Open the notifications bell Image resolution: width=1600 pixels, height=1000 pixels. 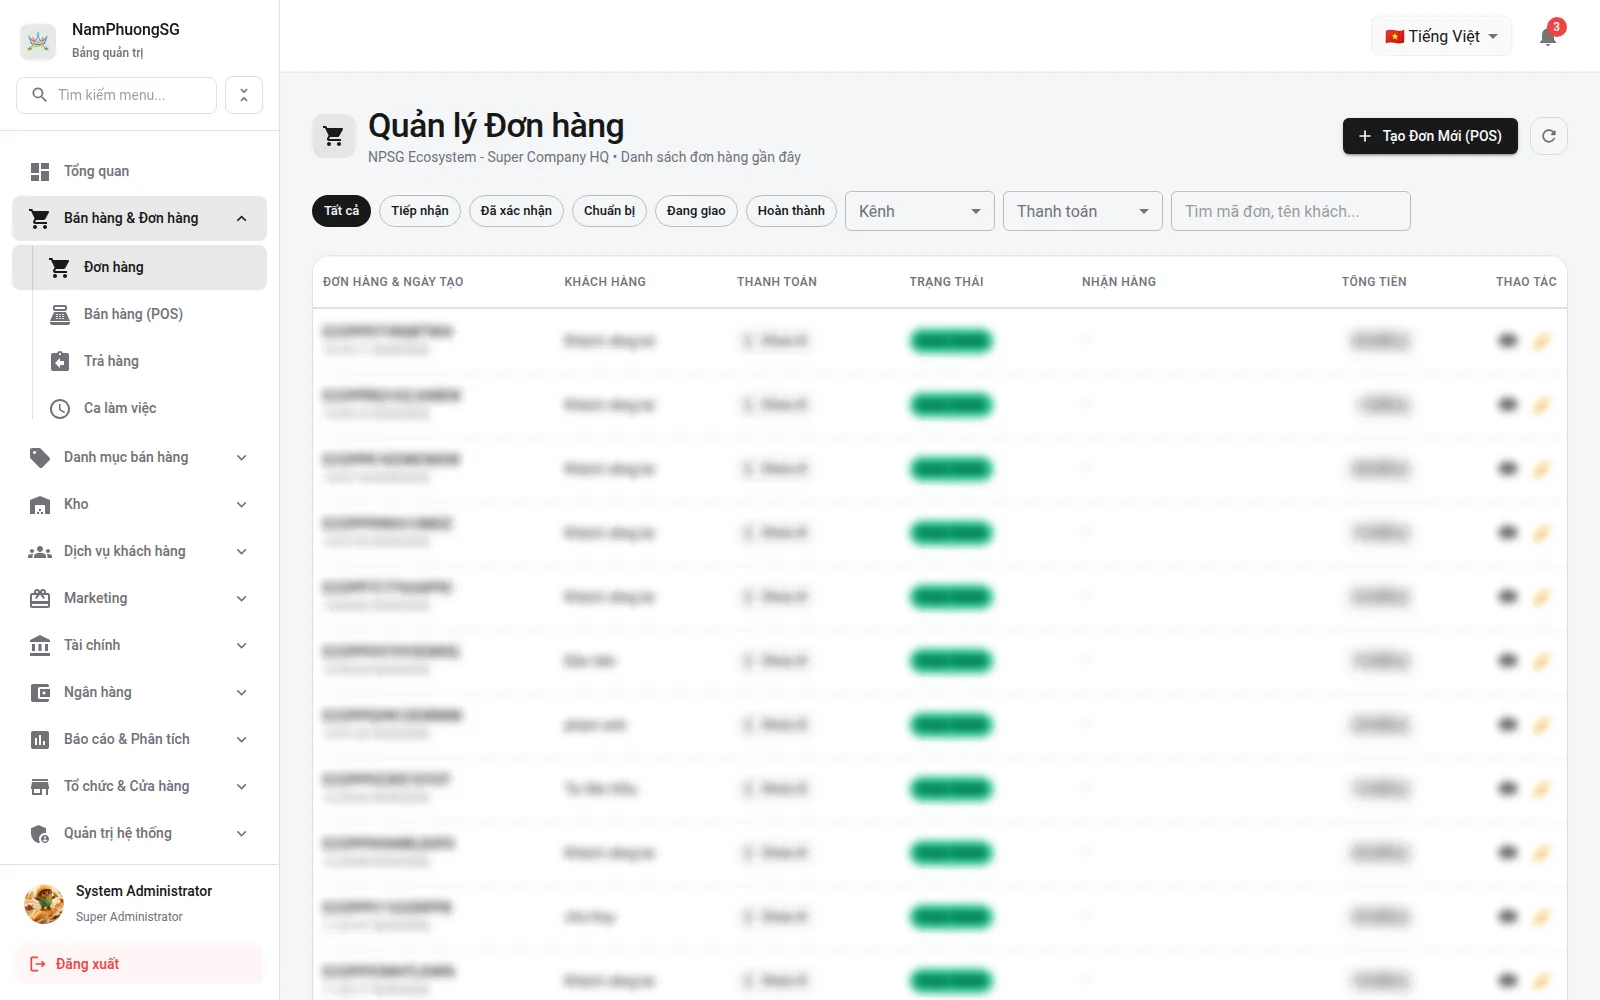[x=1548, y=37]
